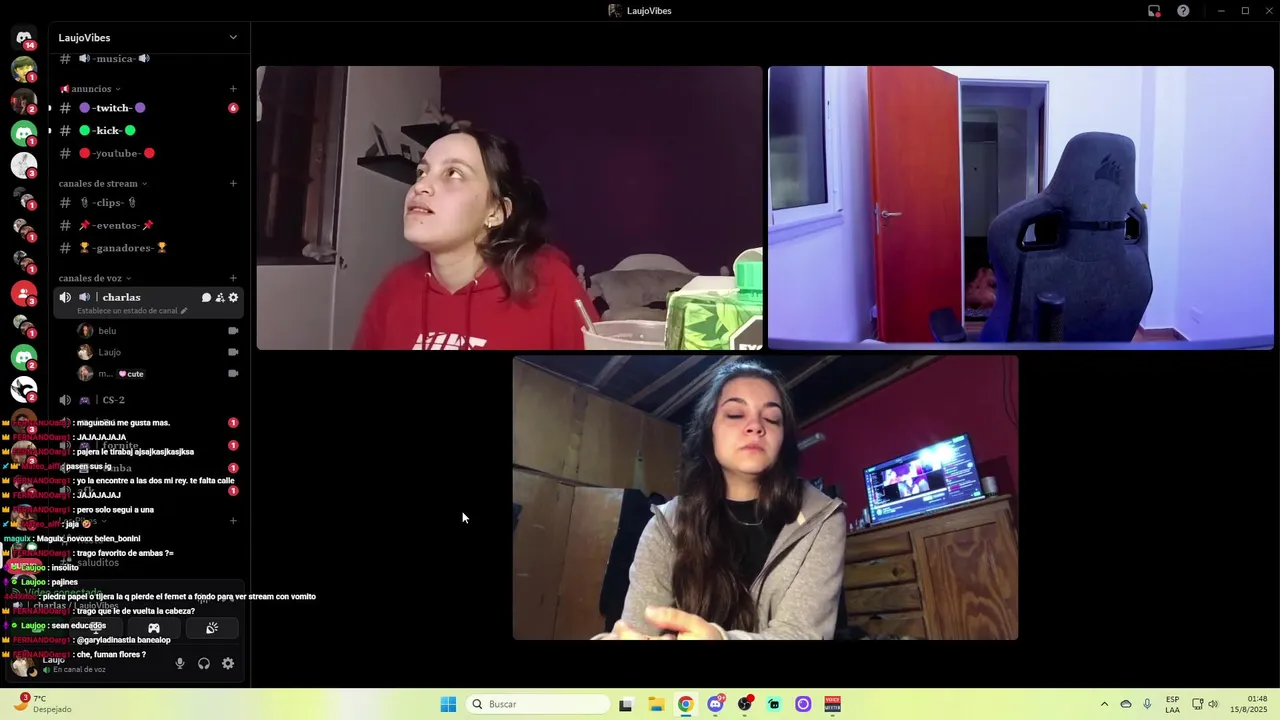Add channel to canales de stream category

pyautogui.click(x=233, y=183)
